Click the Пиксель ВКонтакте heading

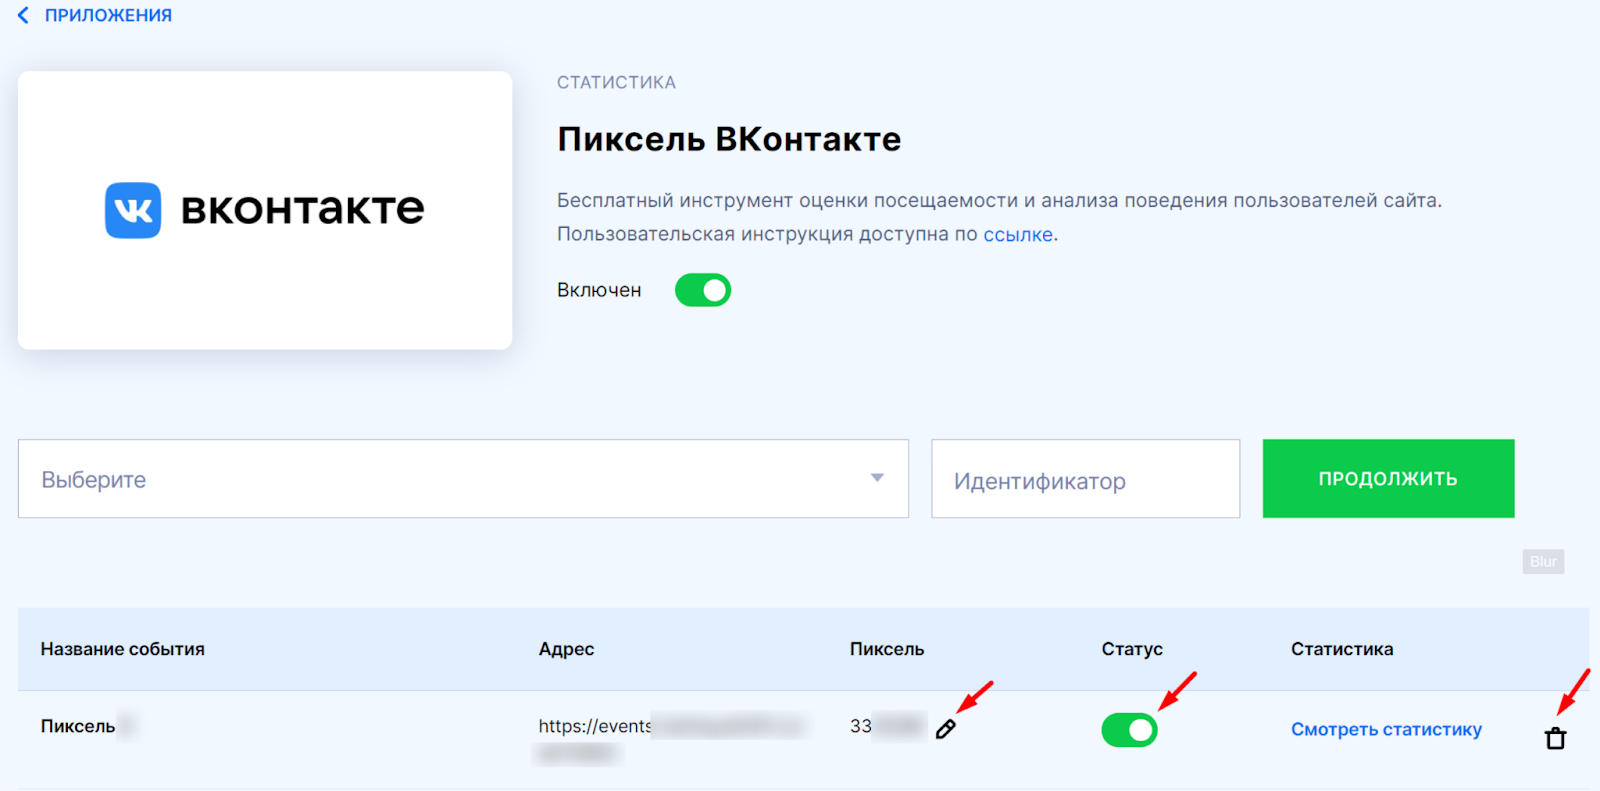tap(729, 139)
